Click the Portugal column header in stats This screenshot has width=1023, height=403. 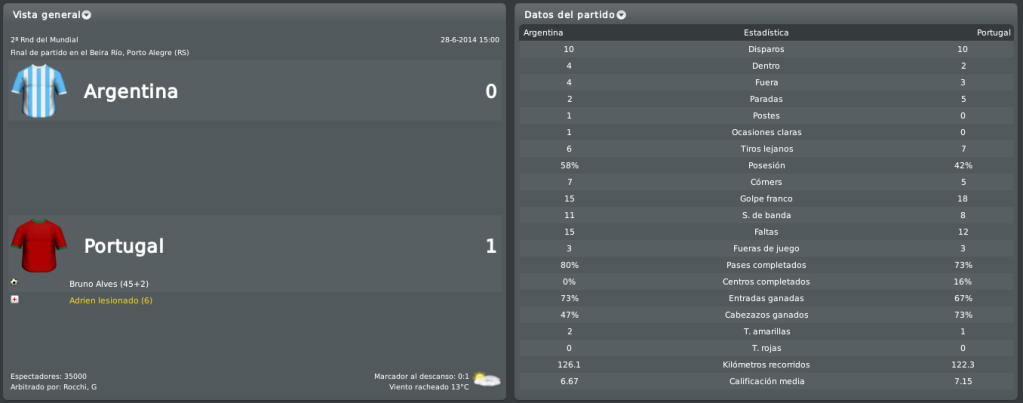click(x=994, y=33)
